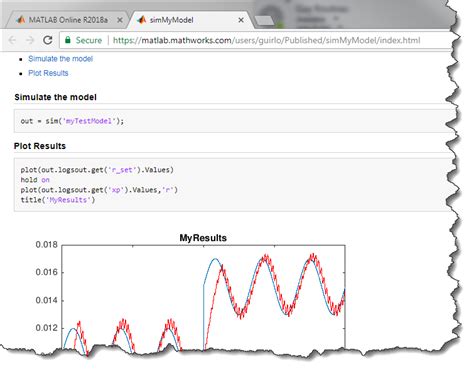Click the title('MyResults') code line
This screenshot has width=474, height=372.
pos(58,200)
